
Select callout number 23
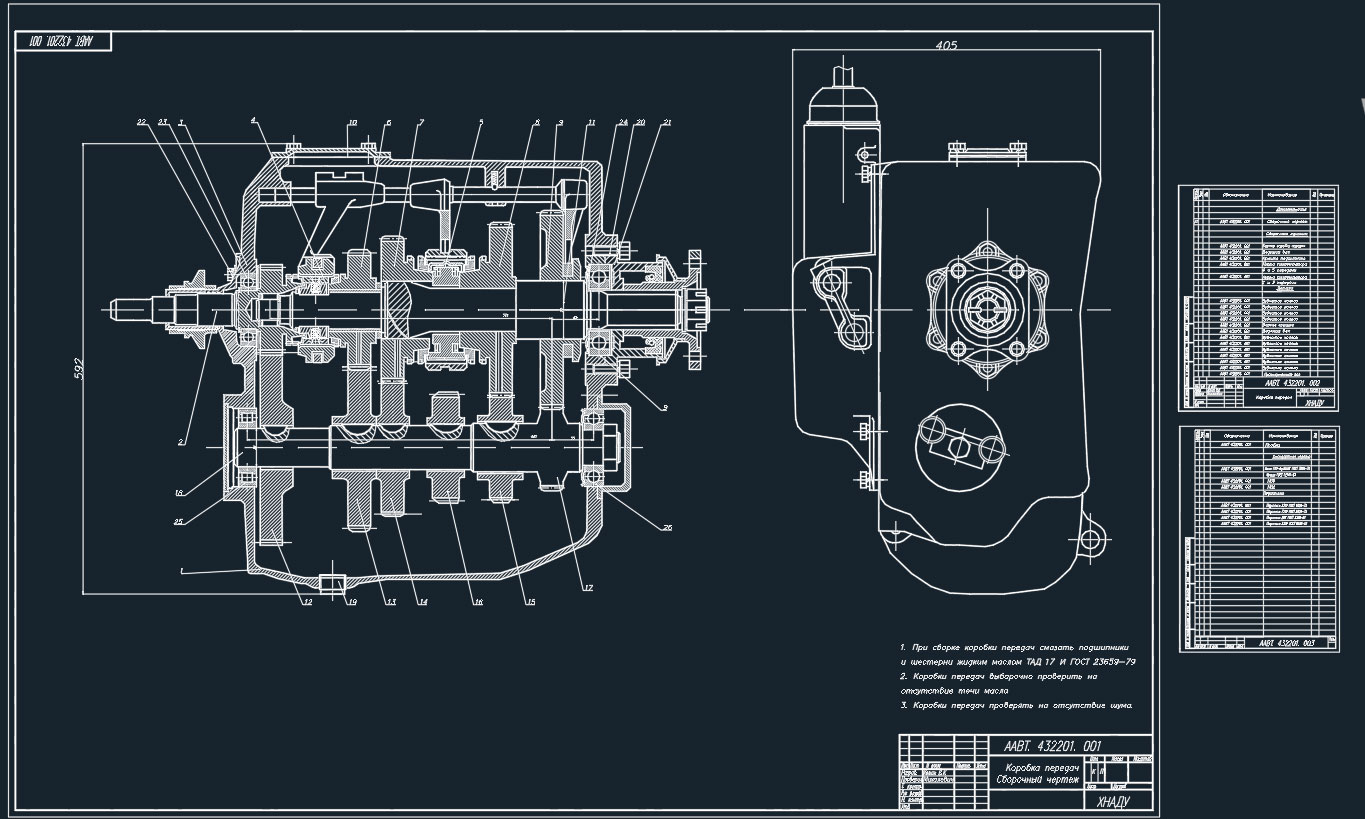tap(163, 121)
